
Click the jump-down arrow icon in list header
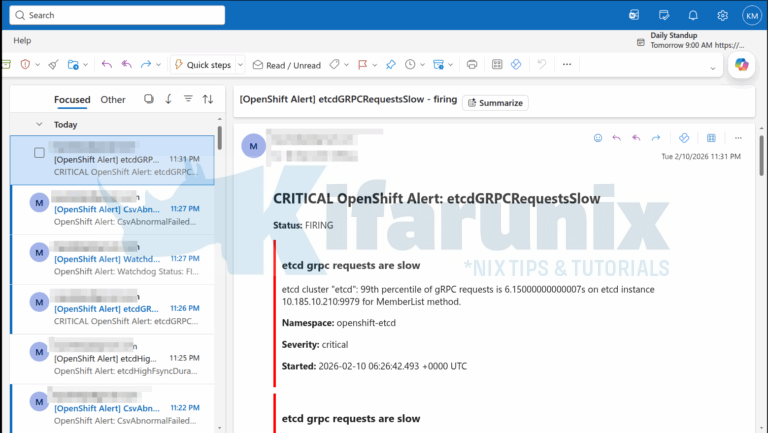168,99
